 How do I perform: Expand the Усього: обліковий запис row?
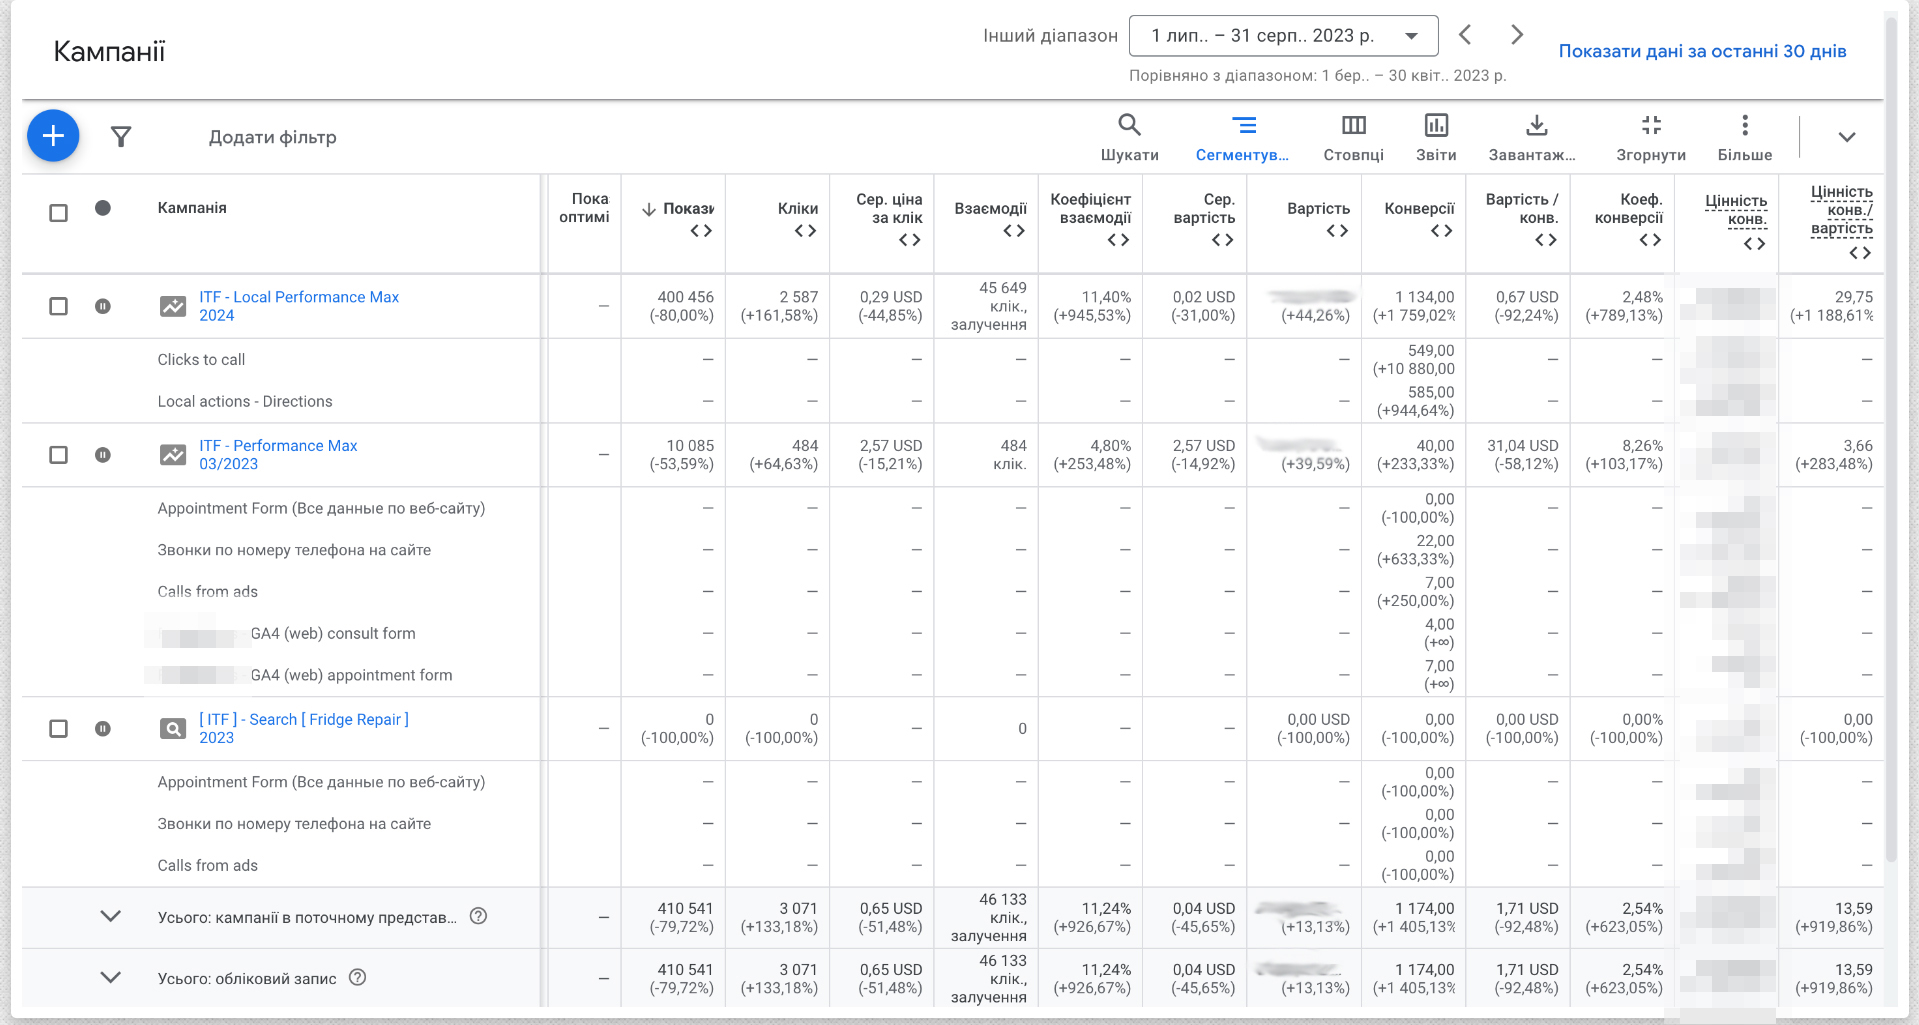pyautogui.click(x=111, y=977)
